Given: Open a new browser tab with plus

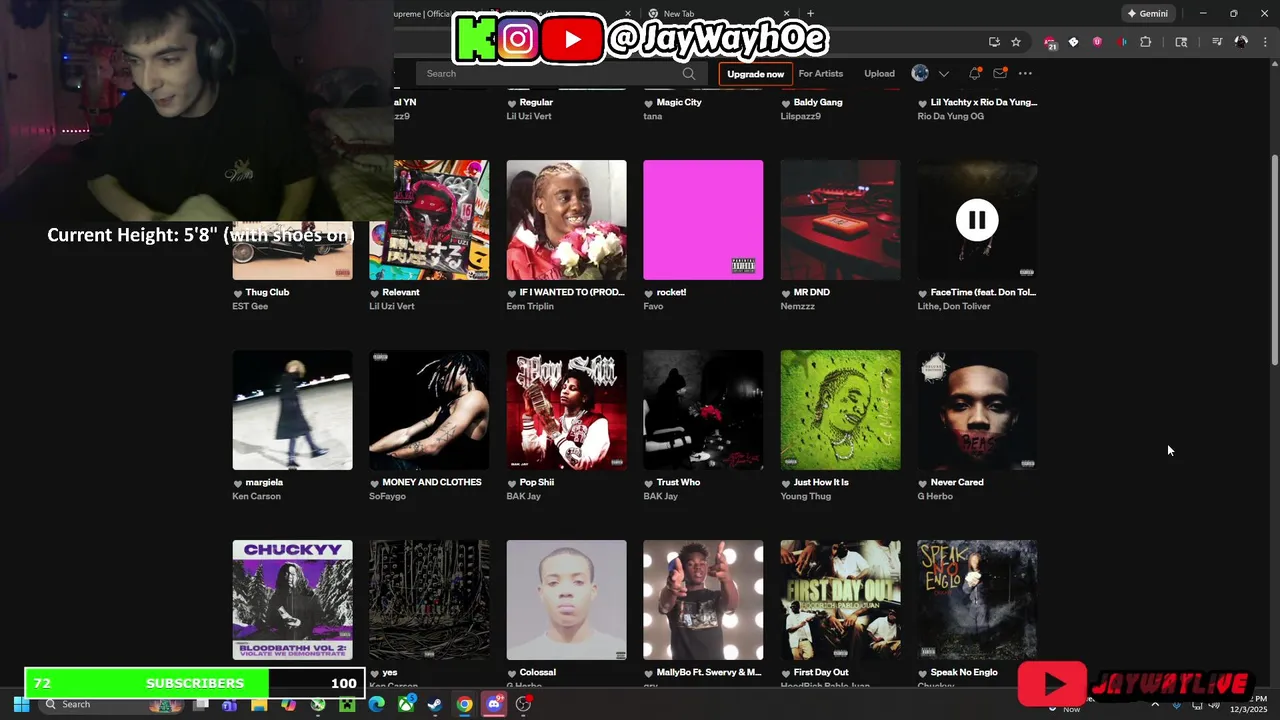Looking at the screenshot, I should pos(810,14).
